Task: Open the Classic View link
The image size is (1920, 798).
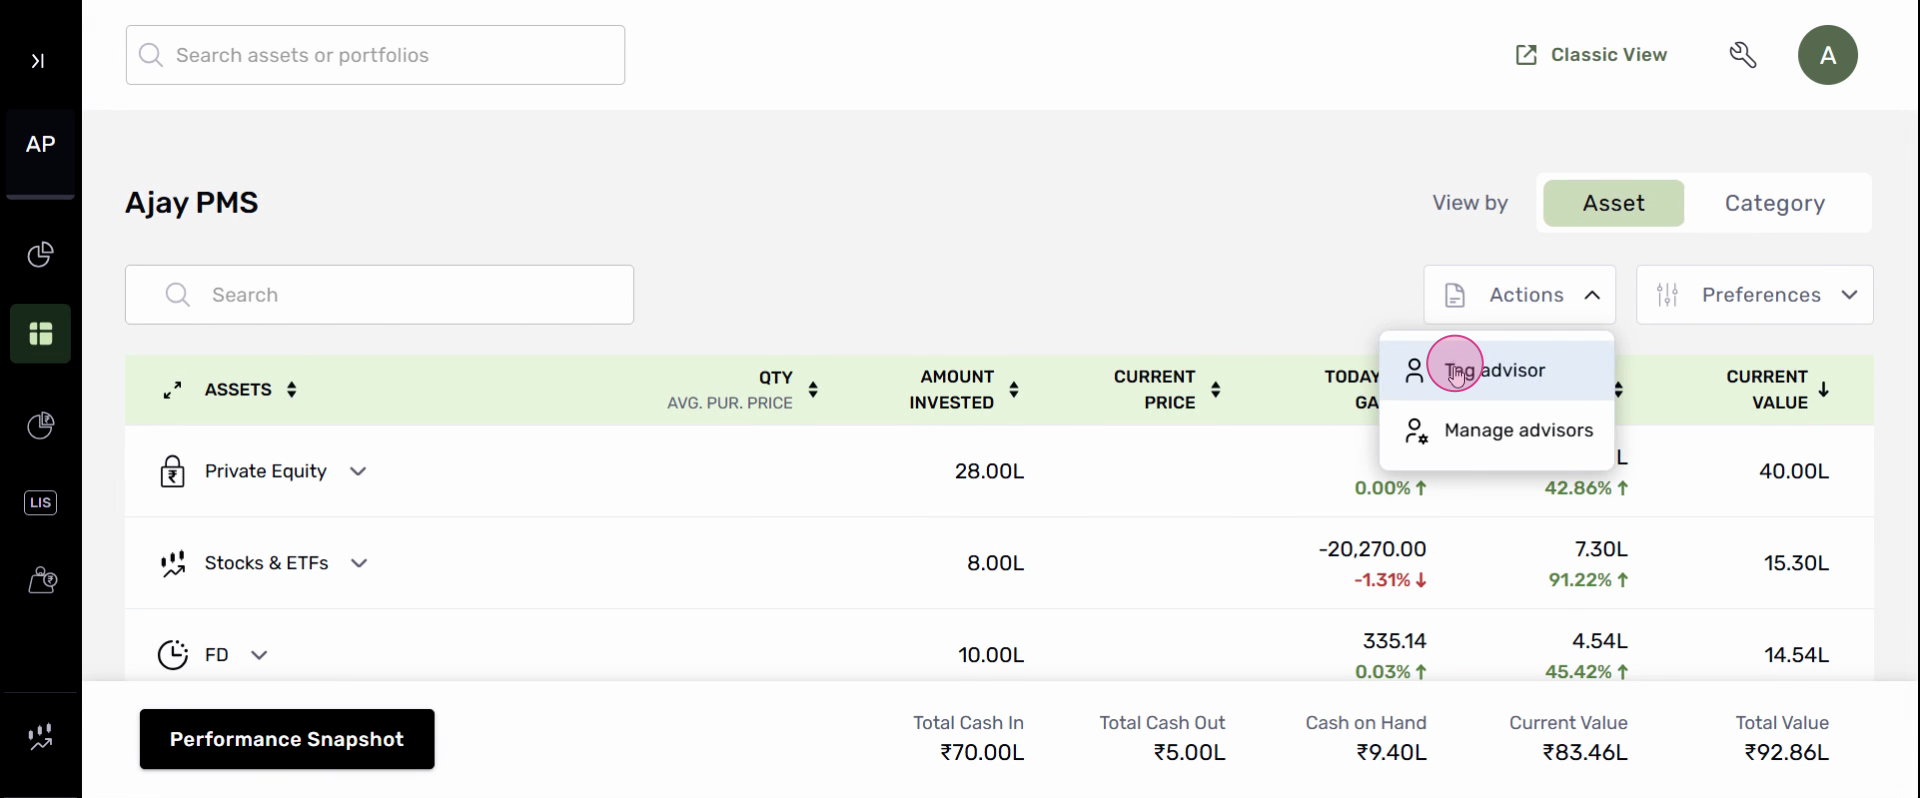Action: (x=1591, y=55)
